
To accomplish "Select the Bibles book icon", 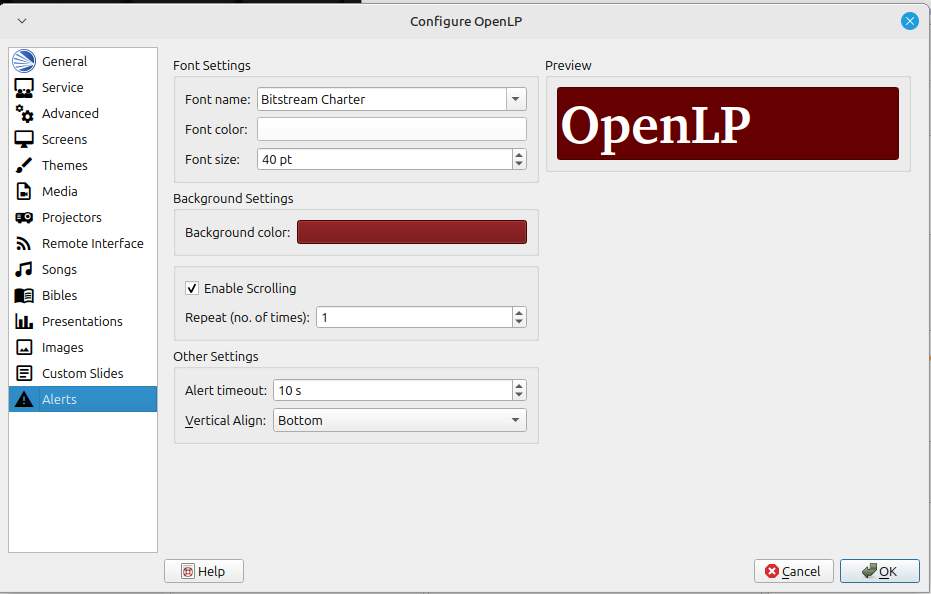I will click(24, 296).
